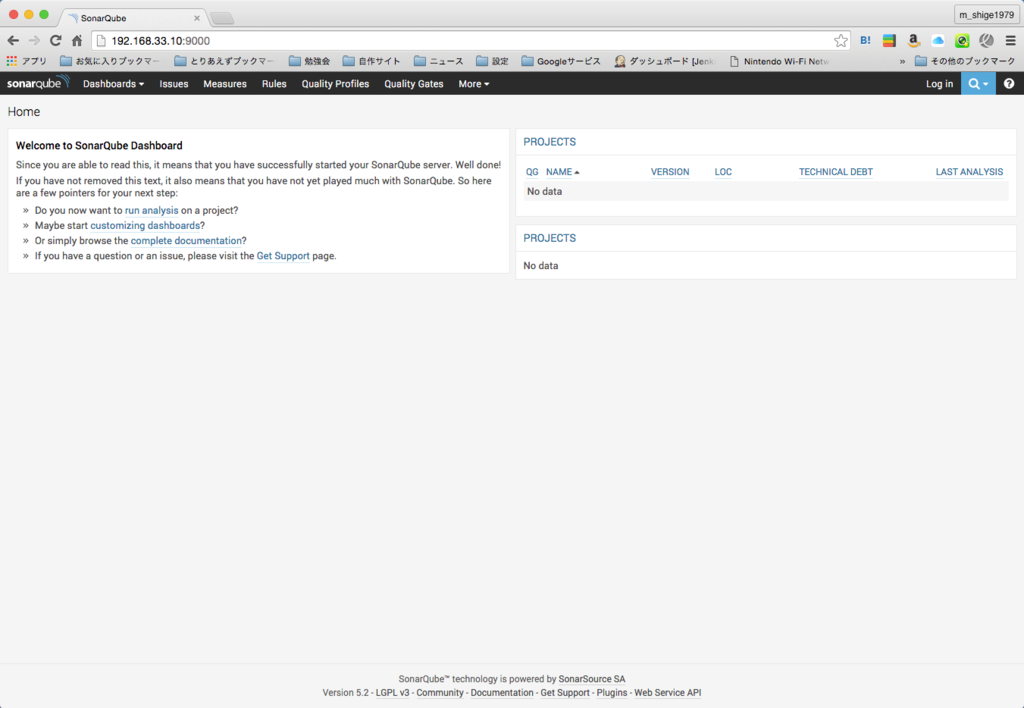Sort by TECHNICAL DEBT column
The image size is (1024, 708).
(836, 172)
